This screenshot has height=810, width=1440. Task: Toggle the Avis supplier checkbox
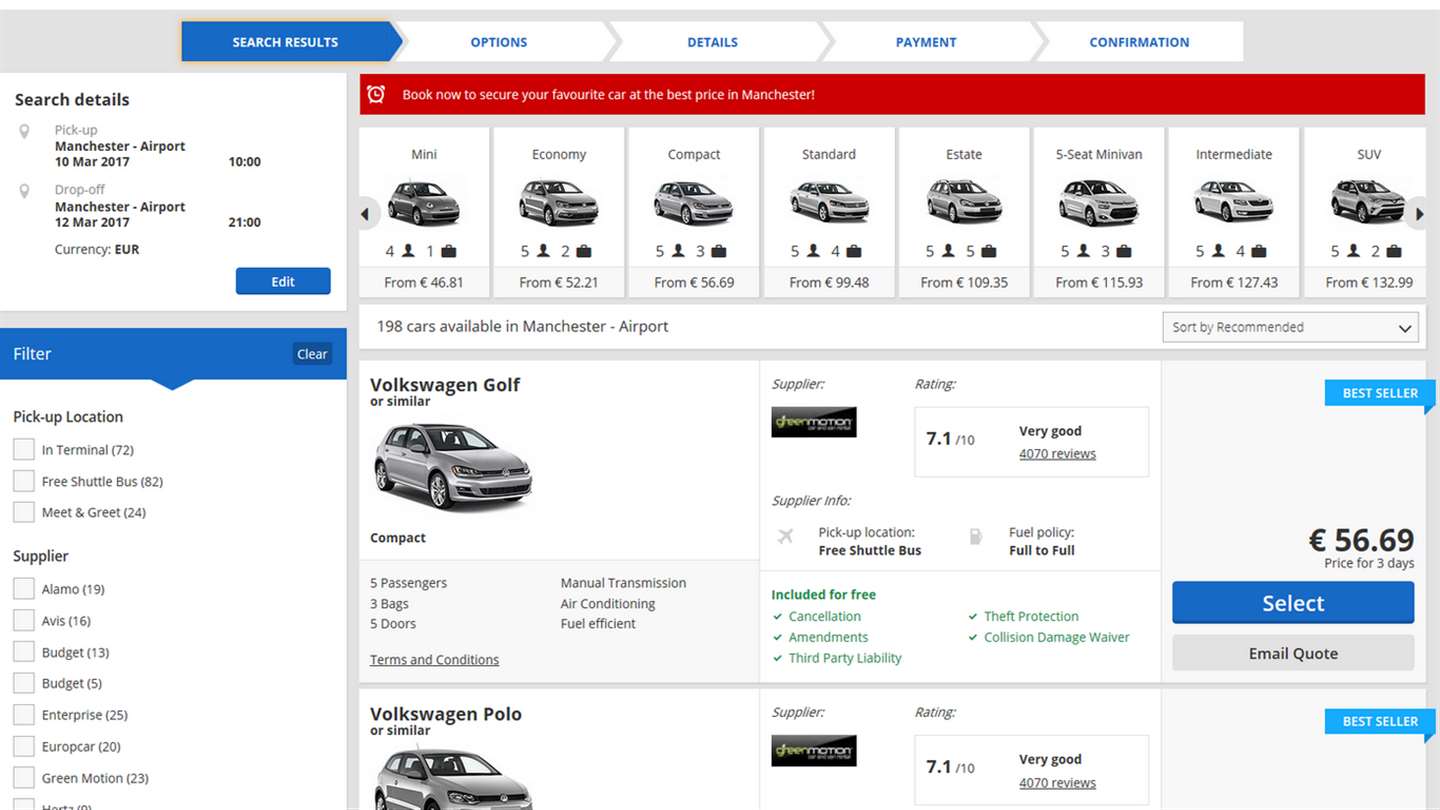(24, 621)
